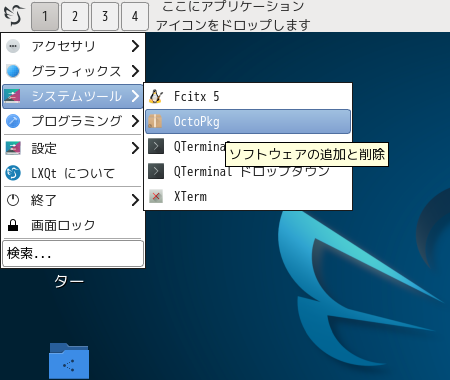Open the プログラミング submenu

click(x=73, y=121)
